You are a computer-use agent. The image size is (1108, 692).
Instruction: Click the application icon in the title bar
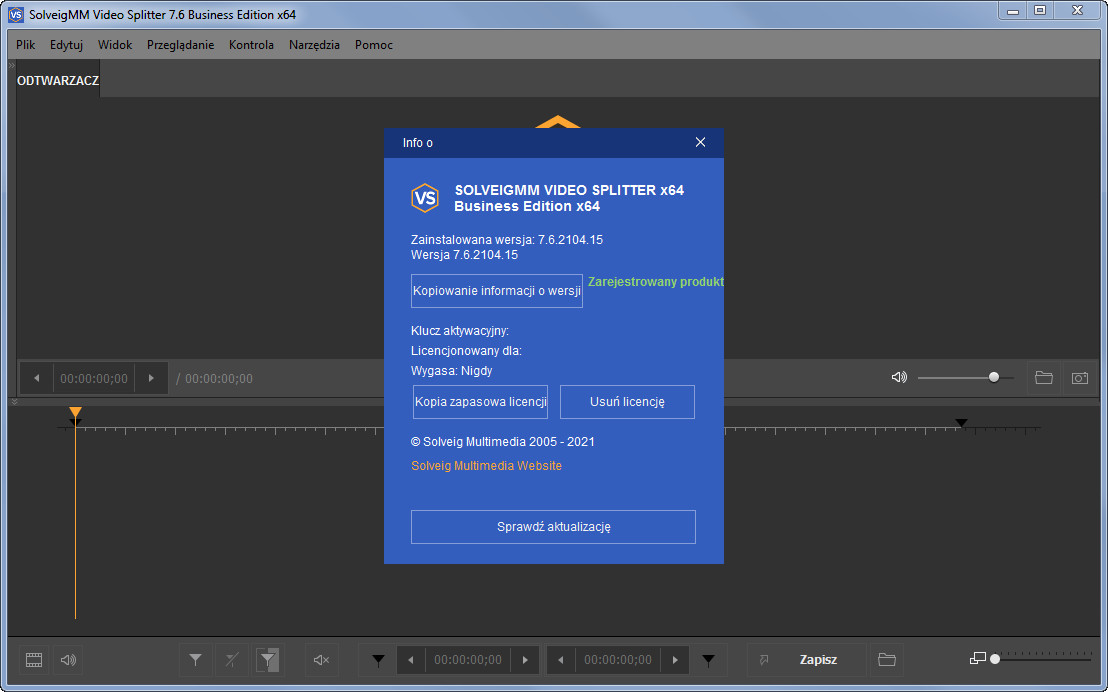coord(16,14)
